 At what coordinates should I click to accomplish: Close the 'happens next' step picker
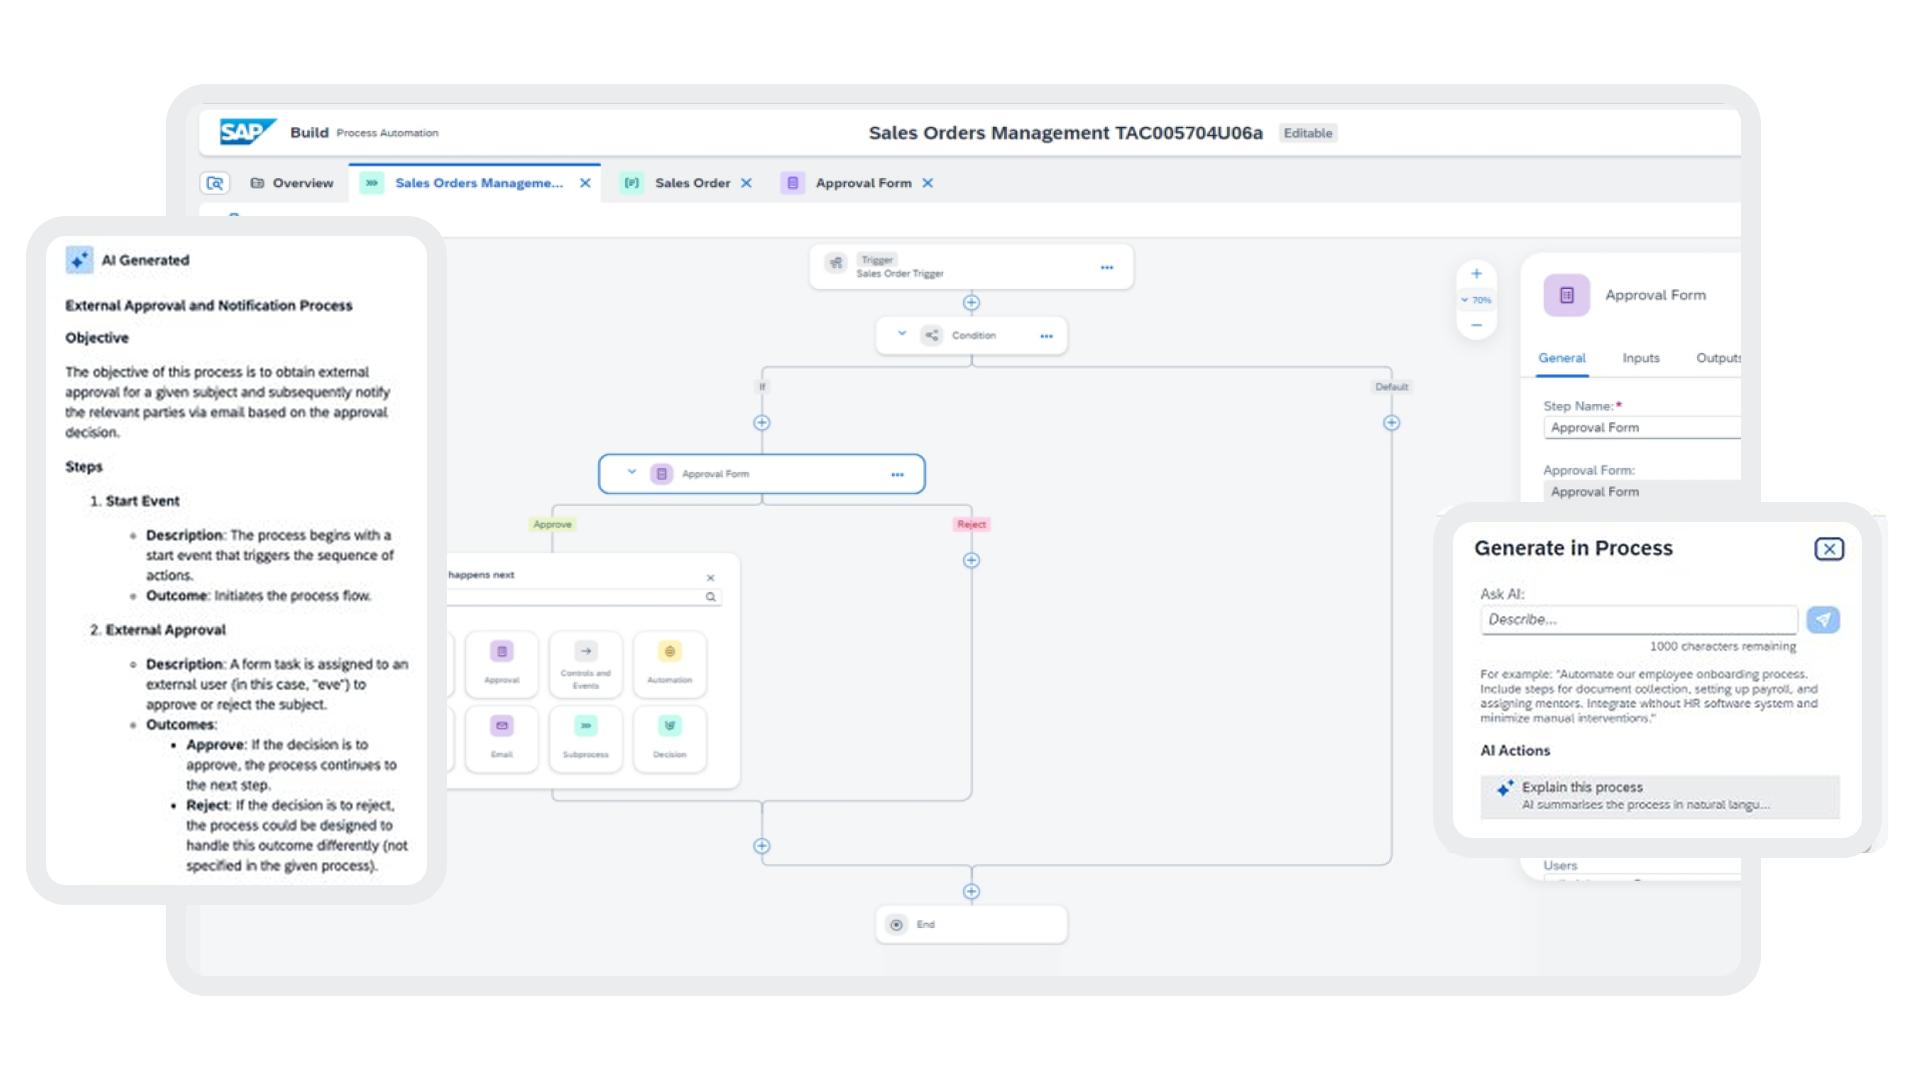click(710, 578)
